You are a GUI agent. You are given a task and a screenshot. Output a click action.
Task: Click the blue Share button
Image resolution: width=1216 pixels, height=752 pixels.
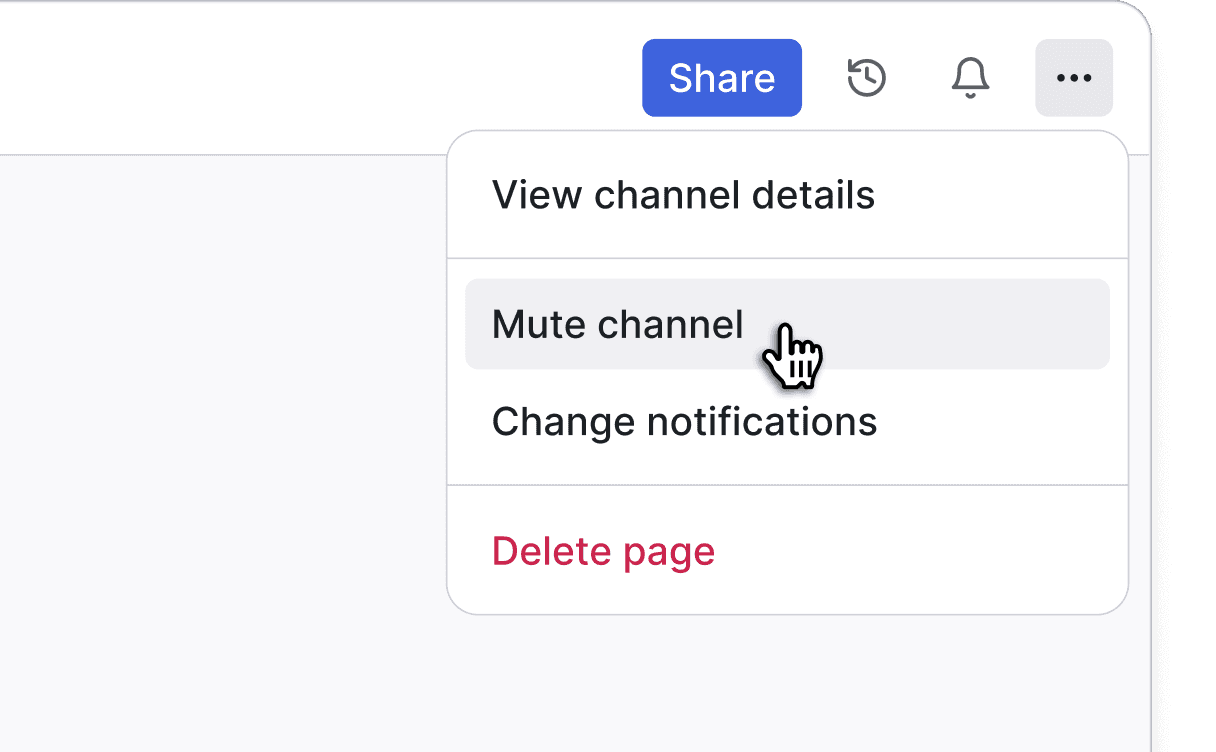click(722, 78)
